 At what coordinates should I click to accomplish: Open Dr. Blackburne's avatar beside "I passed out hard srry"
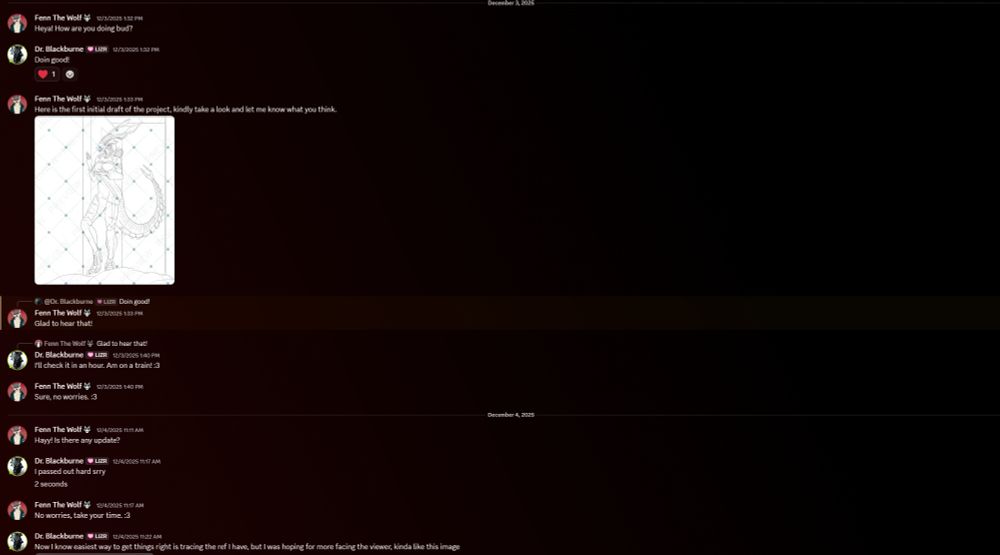pos(17,466)
